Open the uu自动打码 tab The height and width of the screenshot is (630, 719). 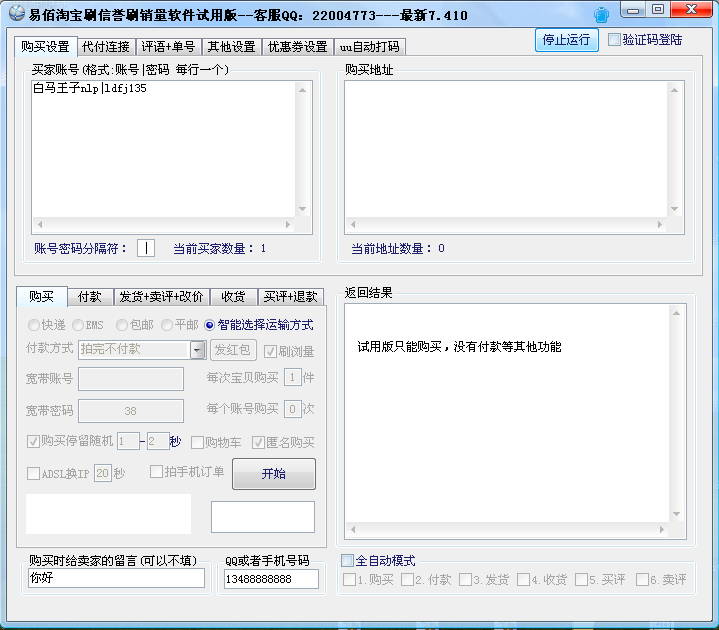tap(370, 46)
